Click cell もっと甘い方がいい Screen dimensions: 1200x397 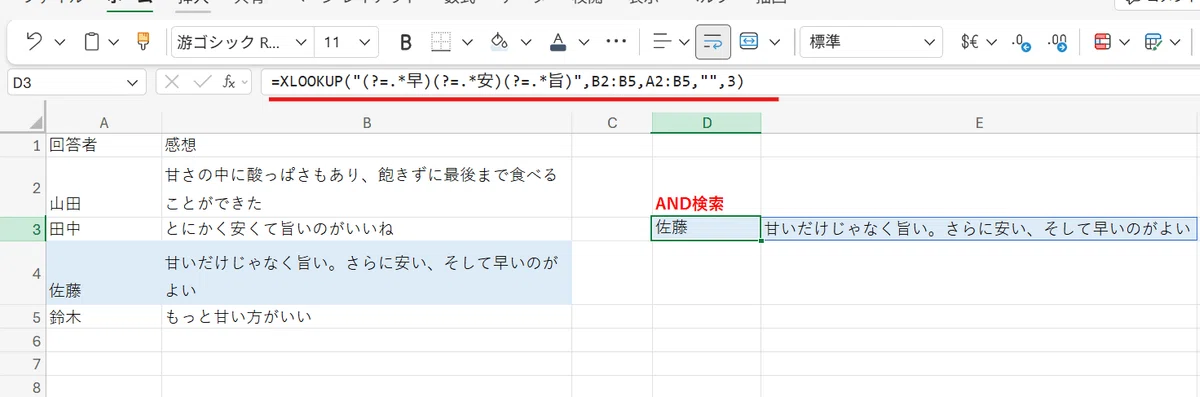(x=367, y=317)
